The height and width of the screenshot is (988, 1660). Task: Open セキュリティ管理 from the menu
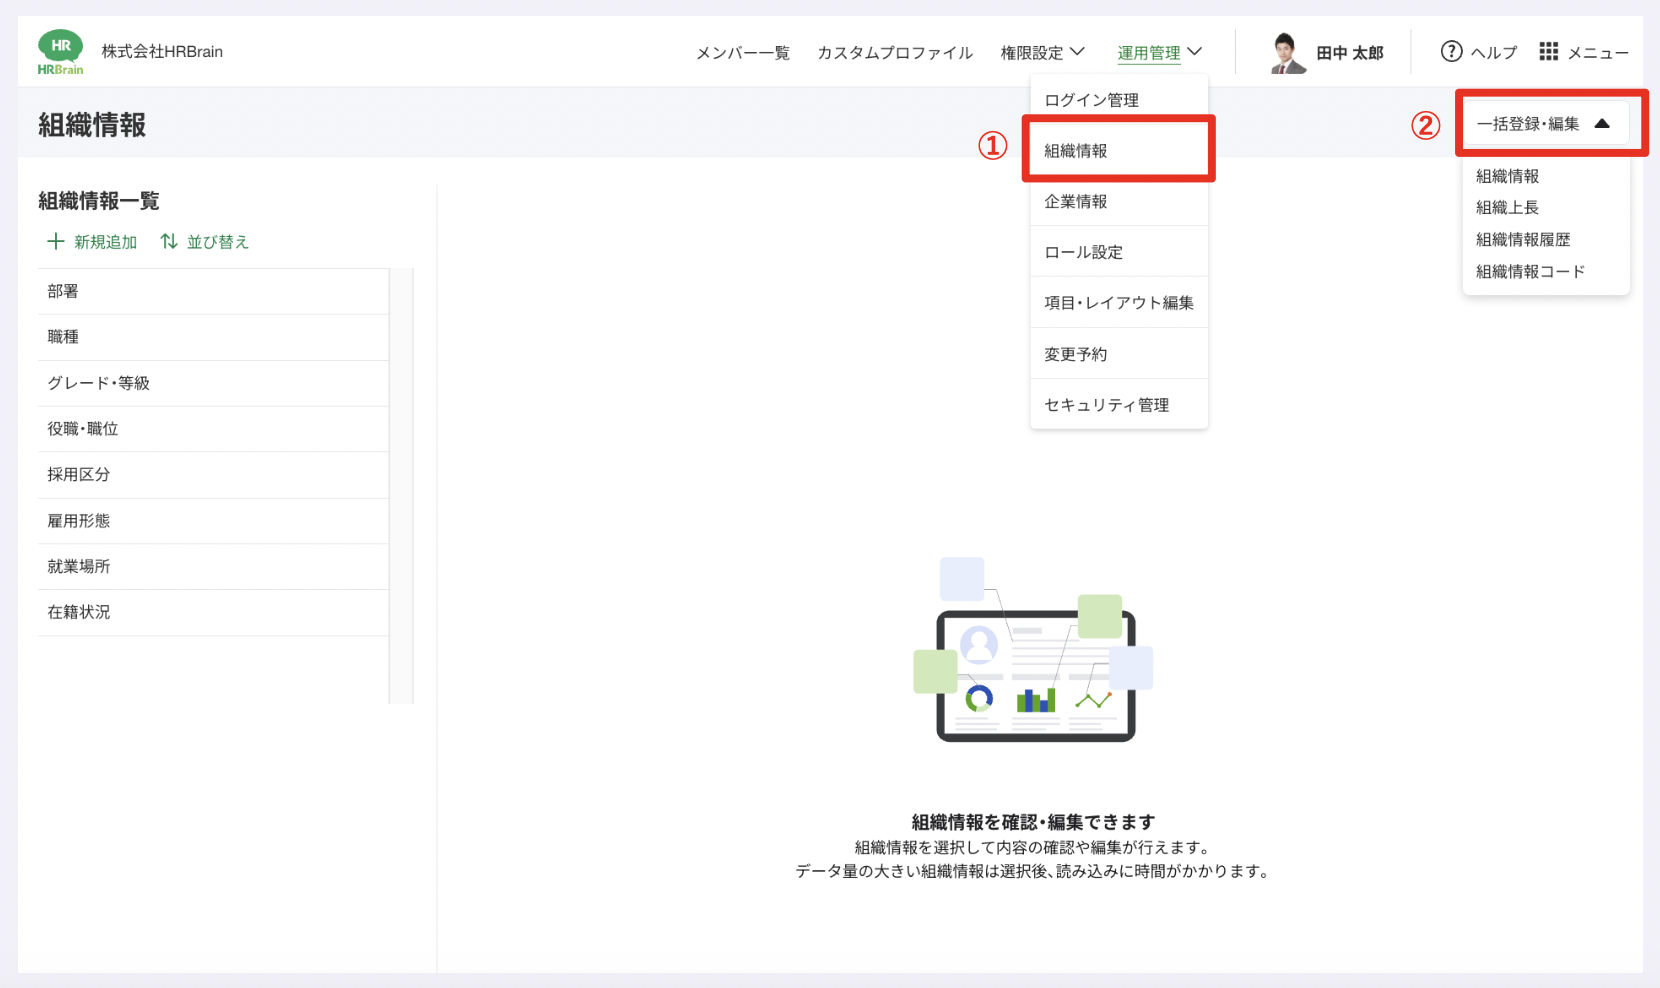click(x=1106, y=405)
